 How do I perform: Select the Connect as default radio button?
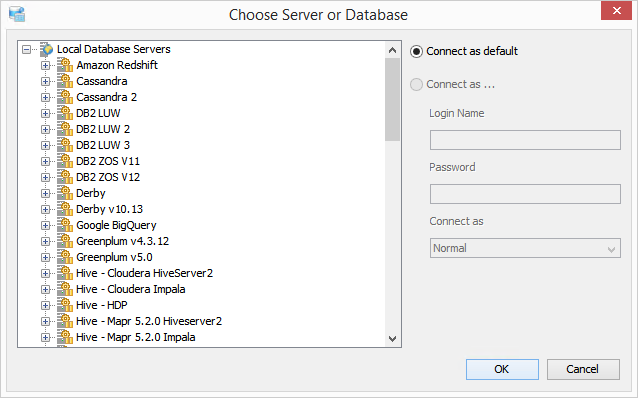[x=416, y=51]
